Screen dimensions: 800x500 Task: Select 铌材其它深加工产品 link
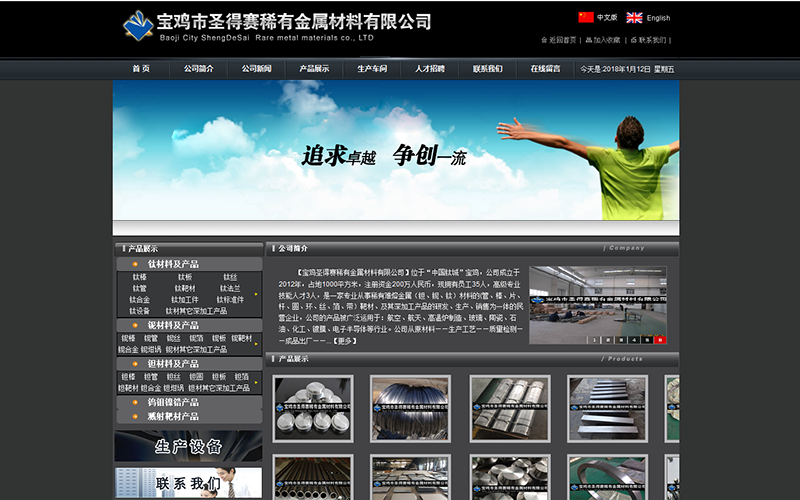[x=196, y=349]
